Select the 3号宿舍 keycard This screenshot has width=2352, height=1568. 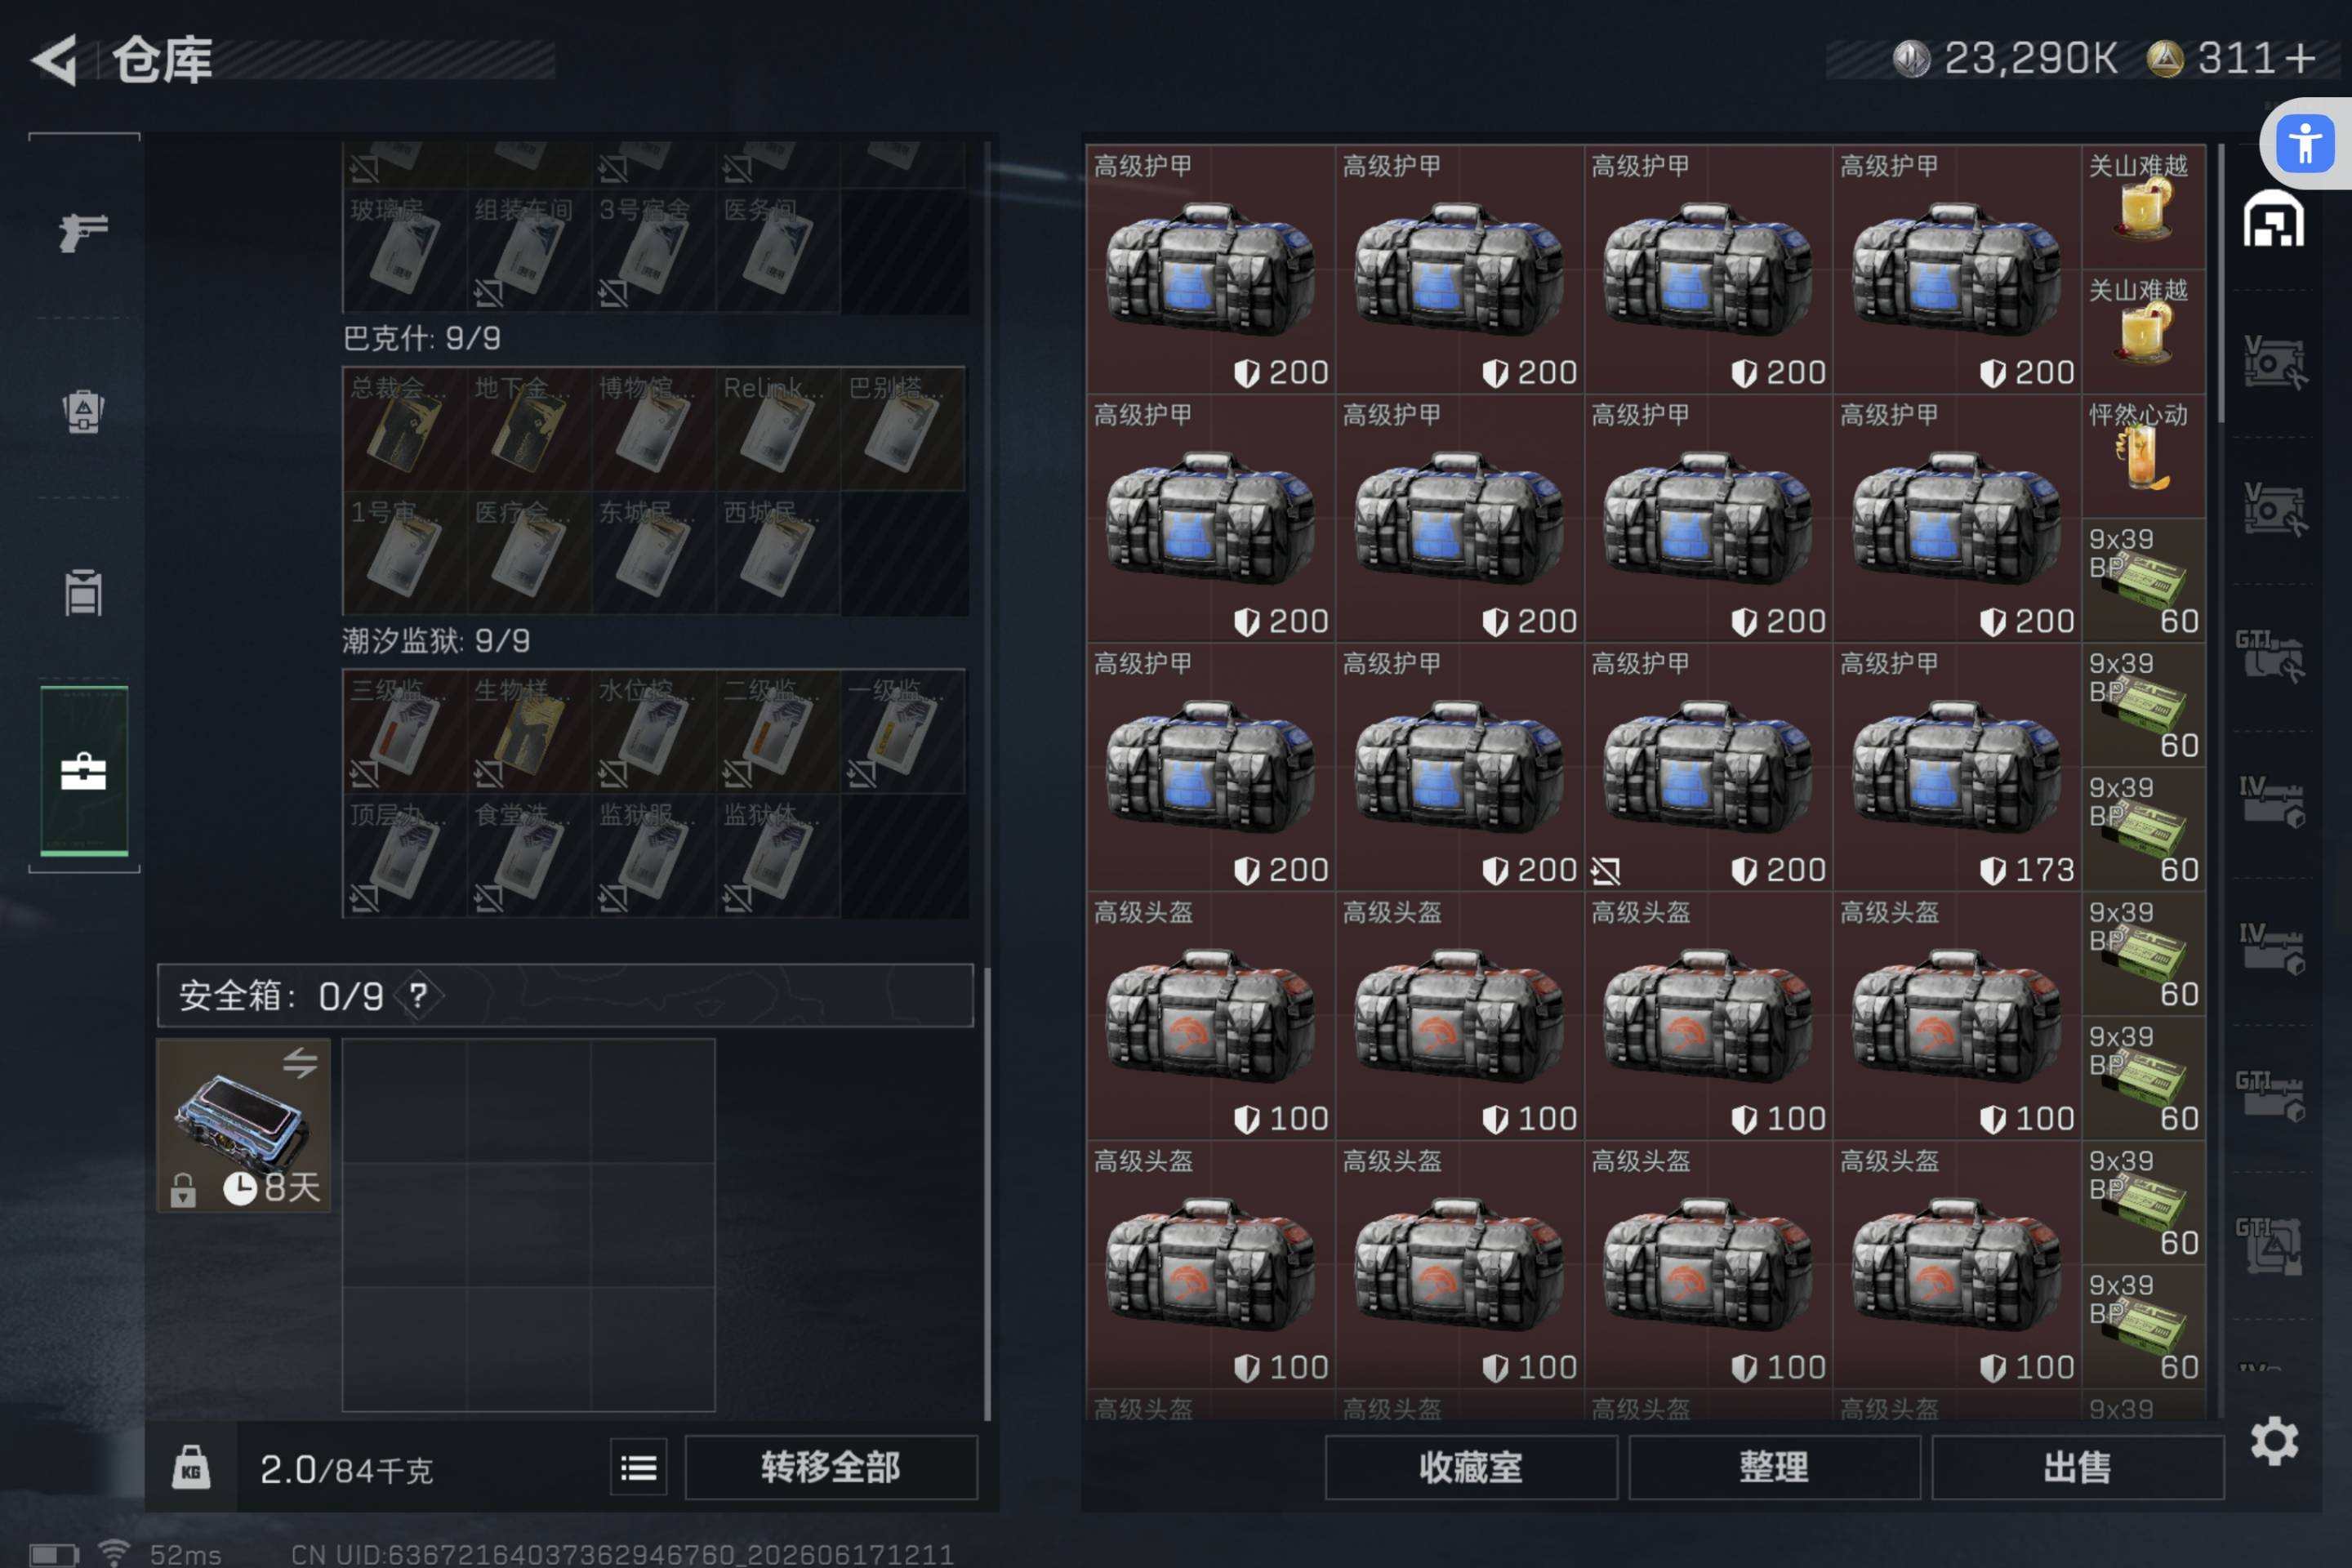tap(654, 251)
